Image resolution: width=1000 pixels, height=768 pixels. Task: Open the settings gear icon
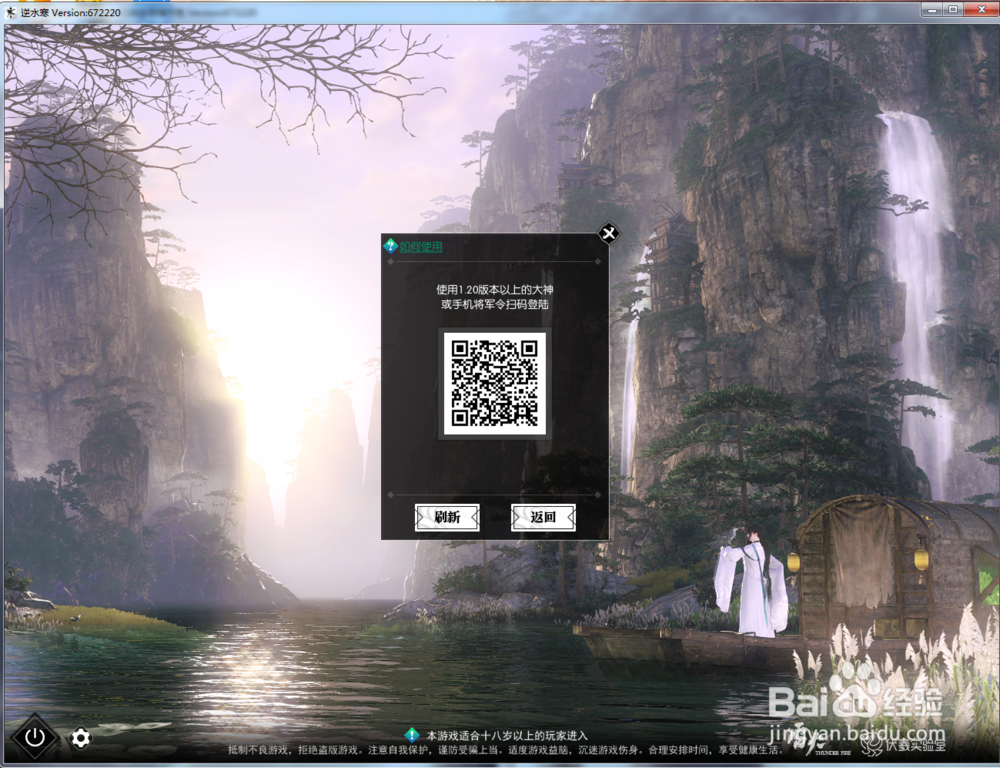80,739
